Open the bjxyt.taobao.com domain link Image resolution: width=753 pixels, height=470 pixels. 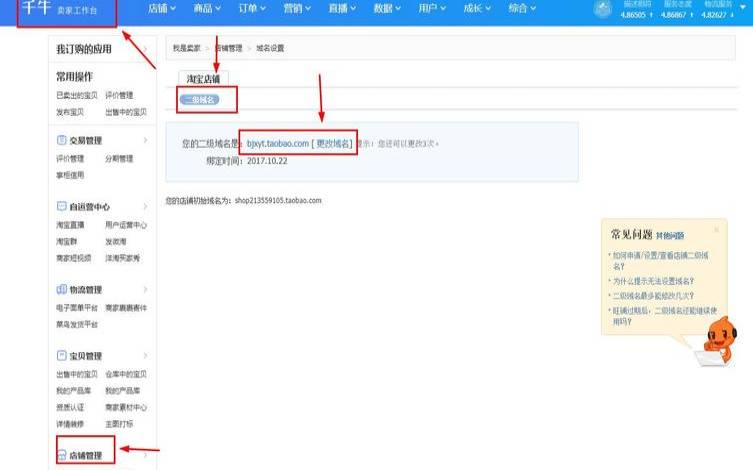tap(278, 144)
